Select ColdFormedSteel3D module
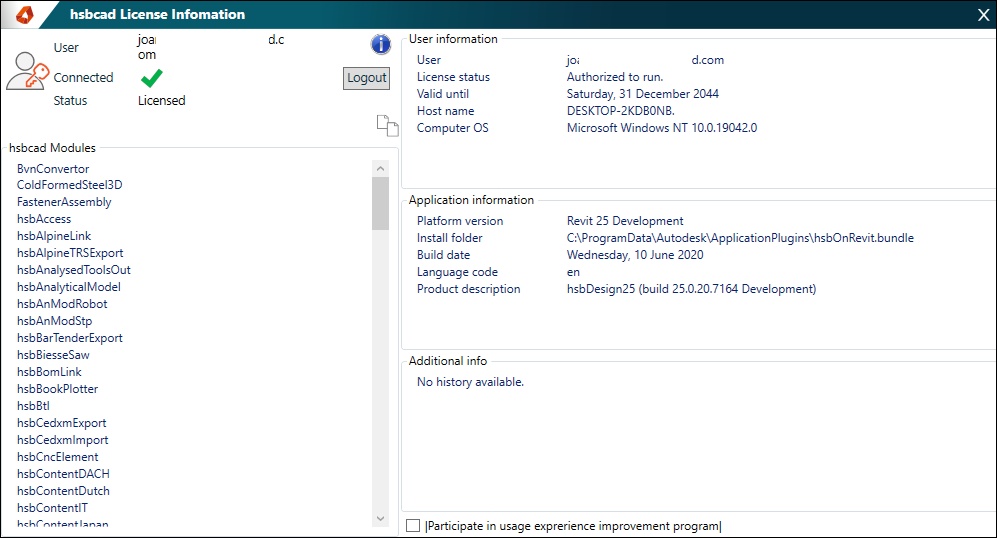 [69, 185]
